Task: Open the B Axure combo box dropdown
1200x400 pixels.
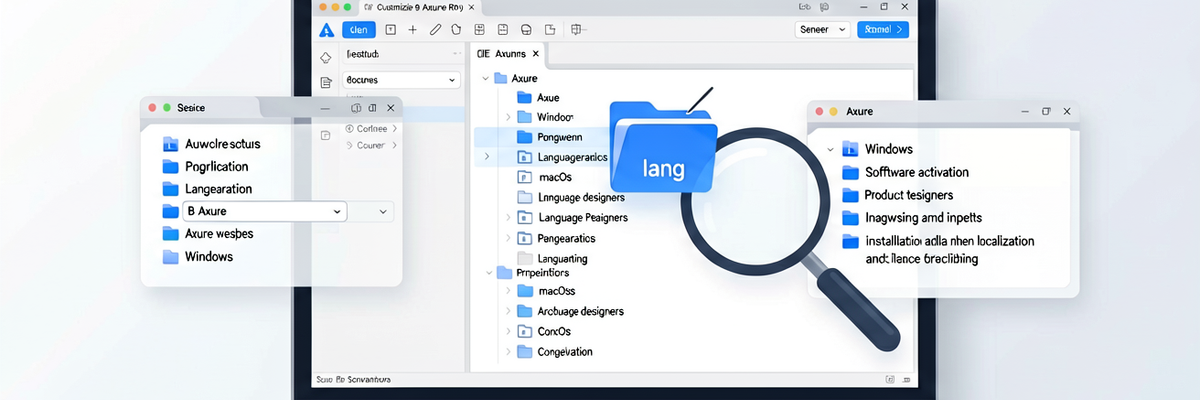Action: 265,211
